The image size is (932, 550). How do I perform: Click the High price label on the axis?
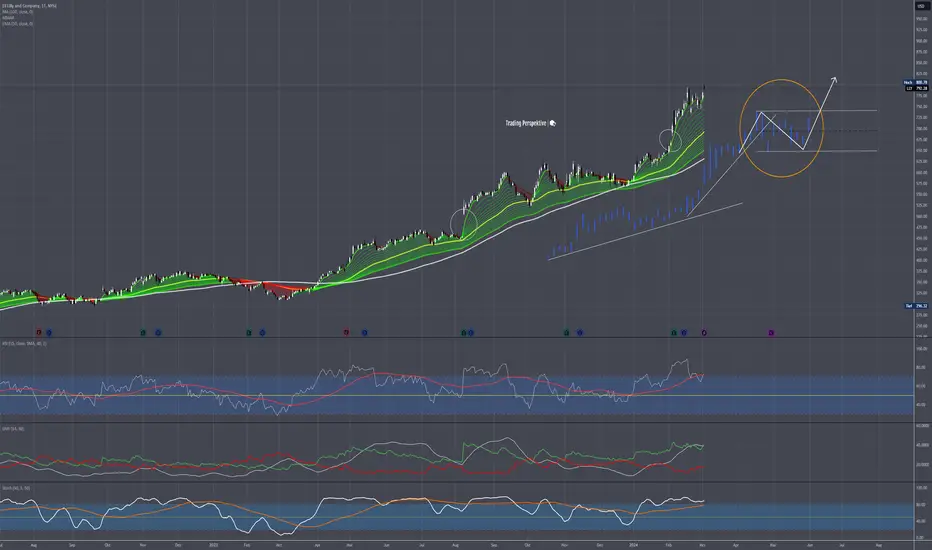point(916,83)
